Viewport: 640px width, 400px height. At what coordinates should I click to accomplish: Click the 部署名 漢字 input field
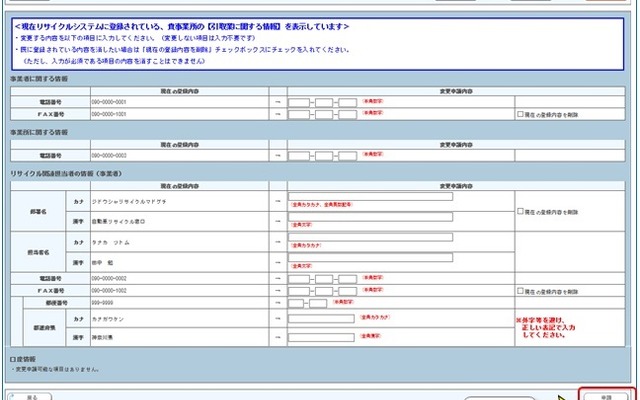pyautogui.click(x=371, y=217)
